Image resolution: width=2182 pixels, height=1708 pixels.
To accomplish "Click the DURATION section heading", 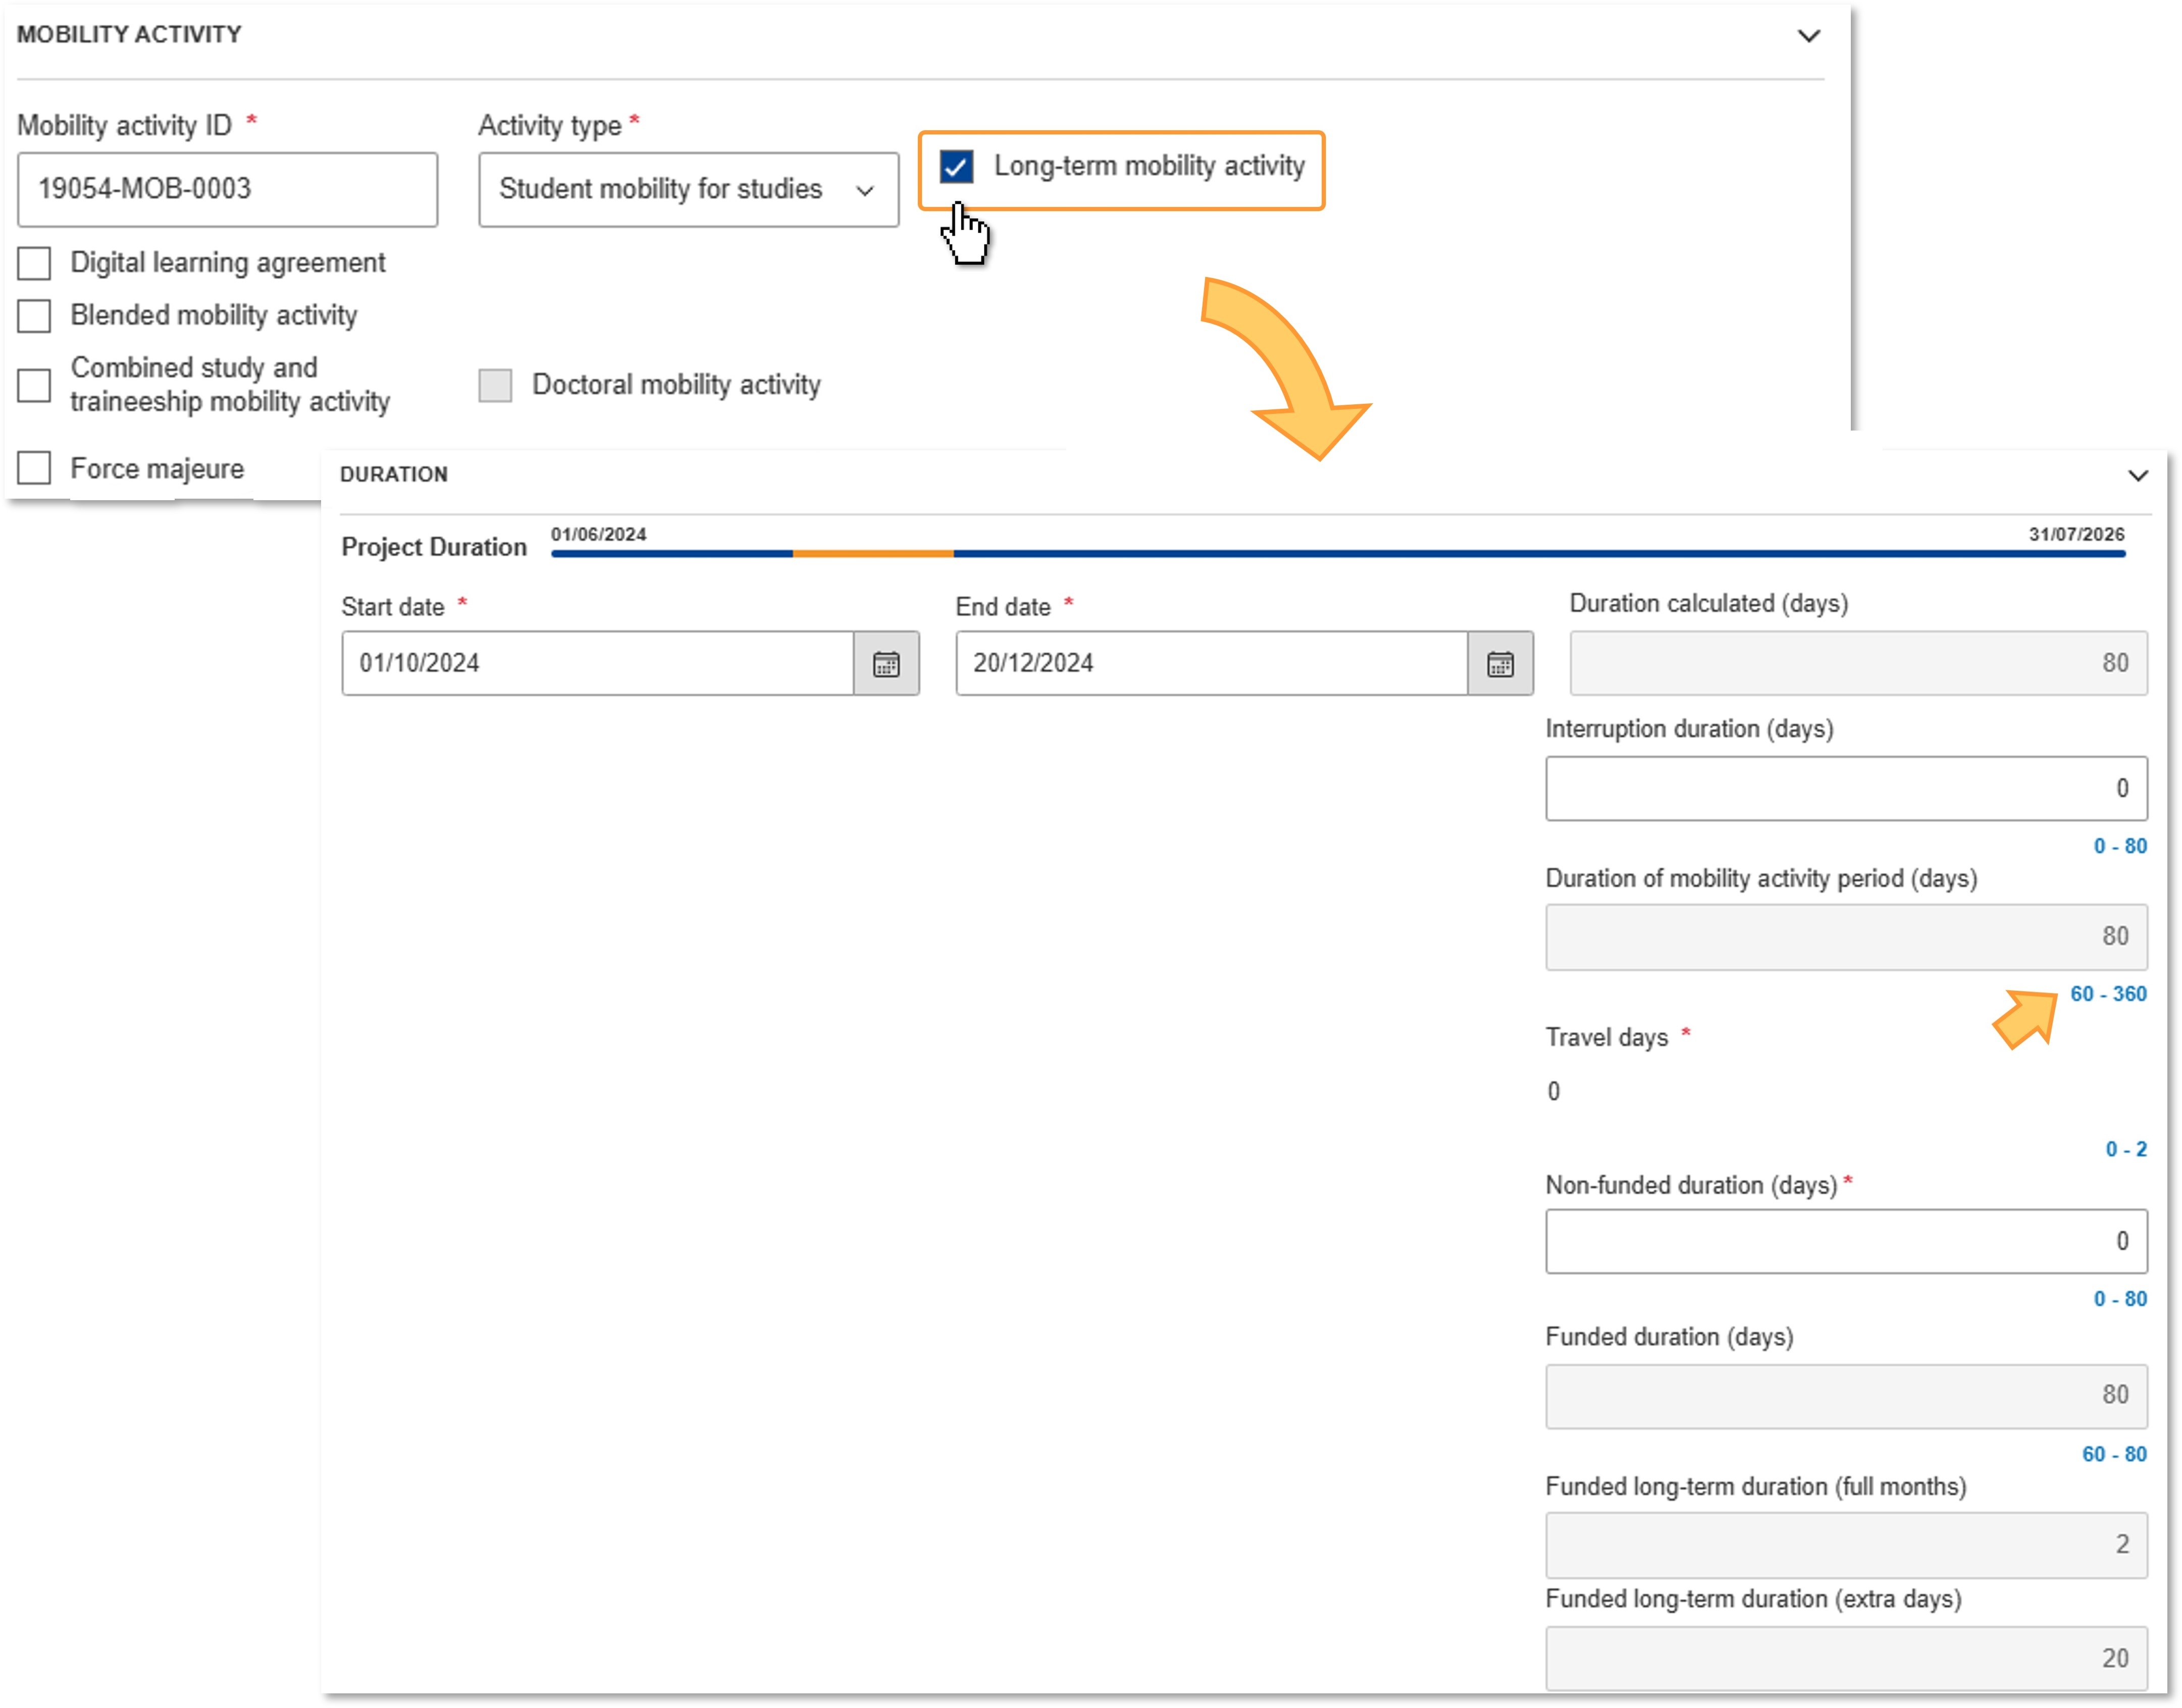I will click(394, 475).
